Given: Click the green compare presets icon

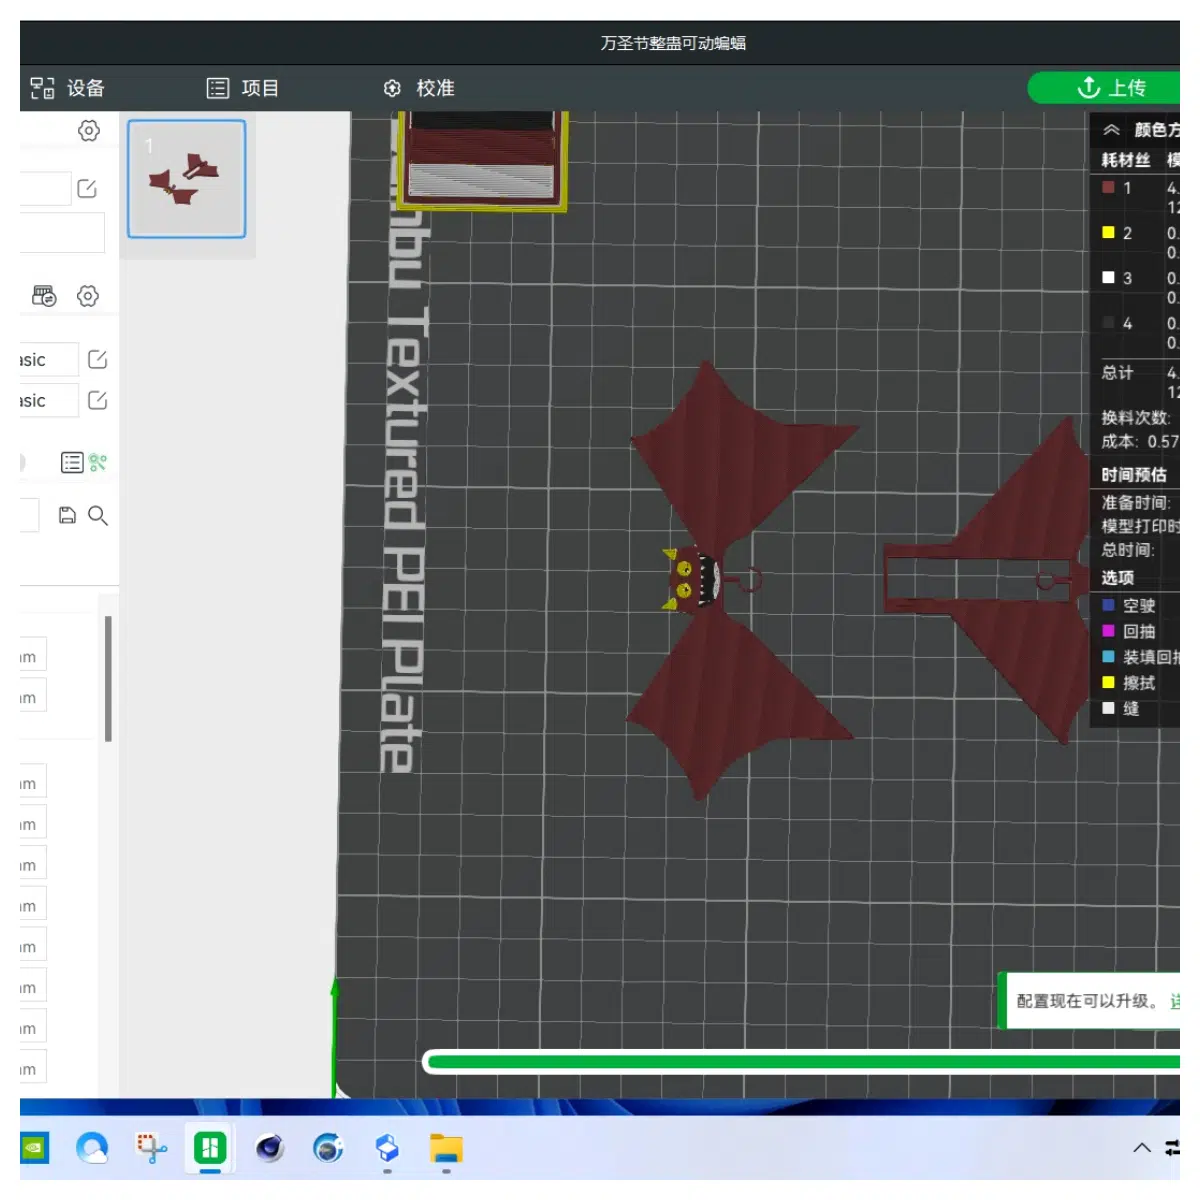Looking at the screenshot, I should pos(97,463).
